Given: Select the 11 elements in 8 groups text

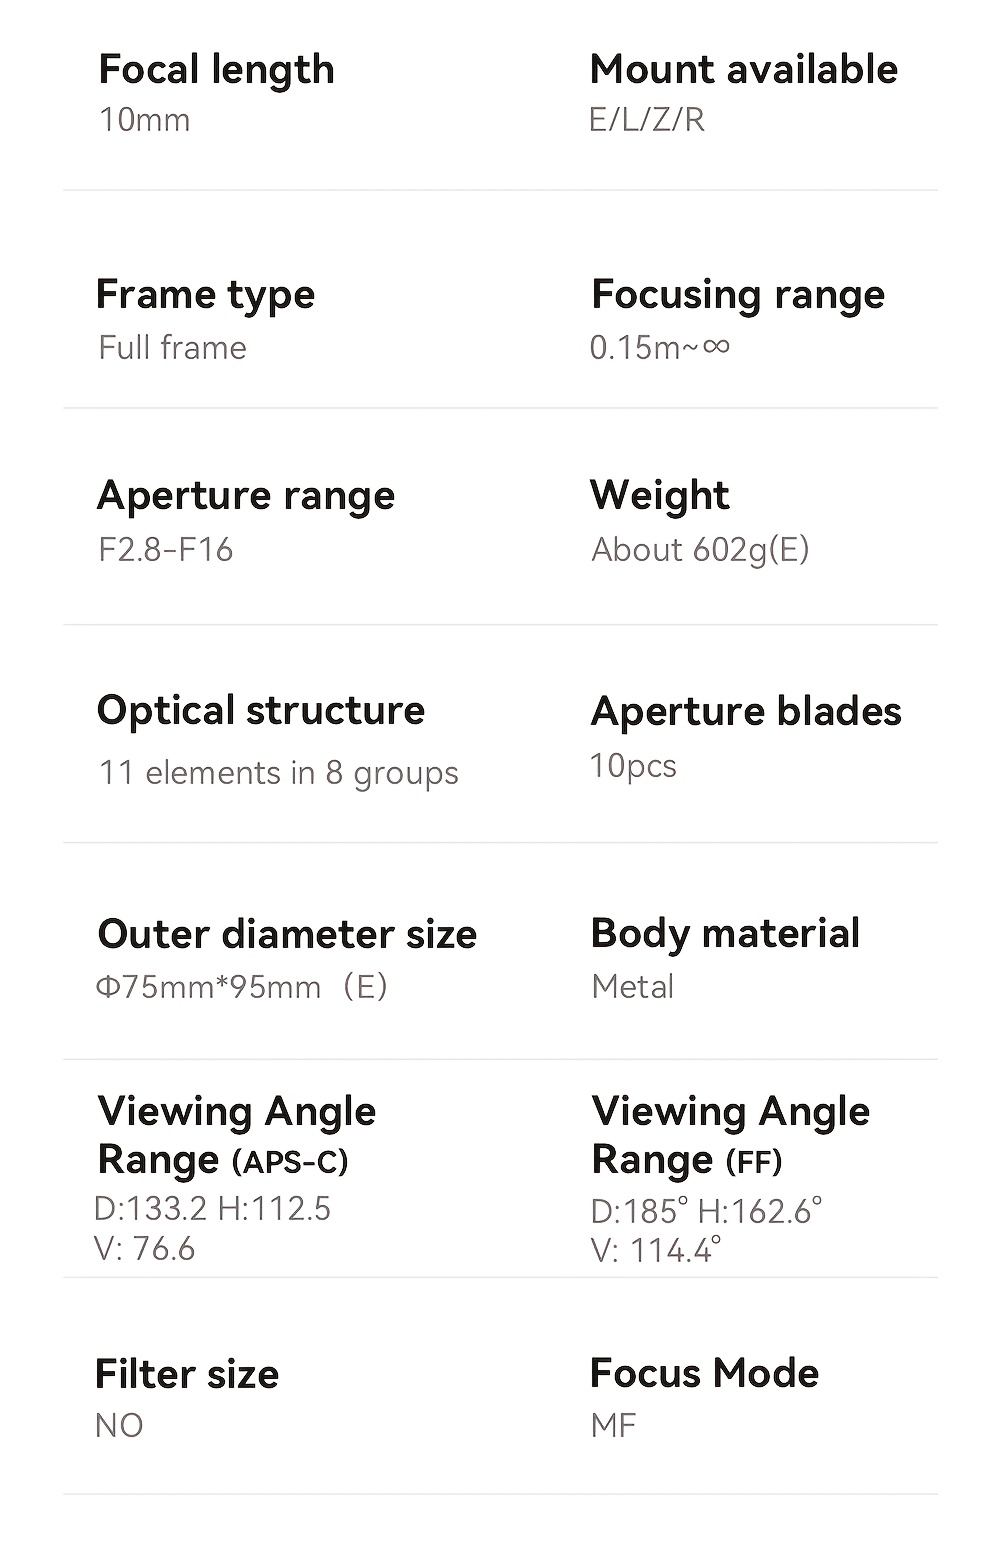Looking at the screenshot, I should coord(278,774).
